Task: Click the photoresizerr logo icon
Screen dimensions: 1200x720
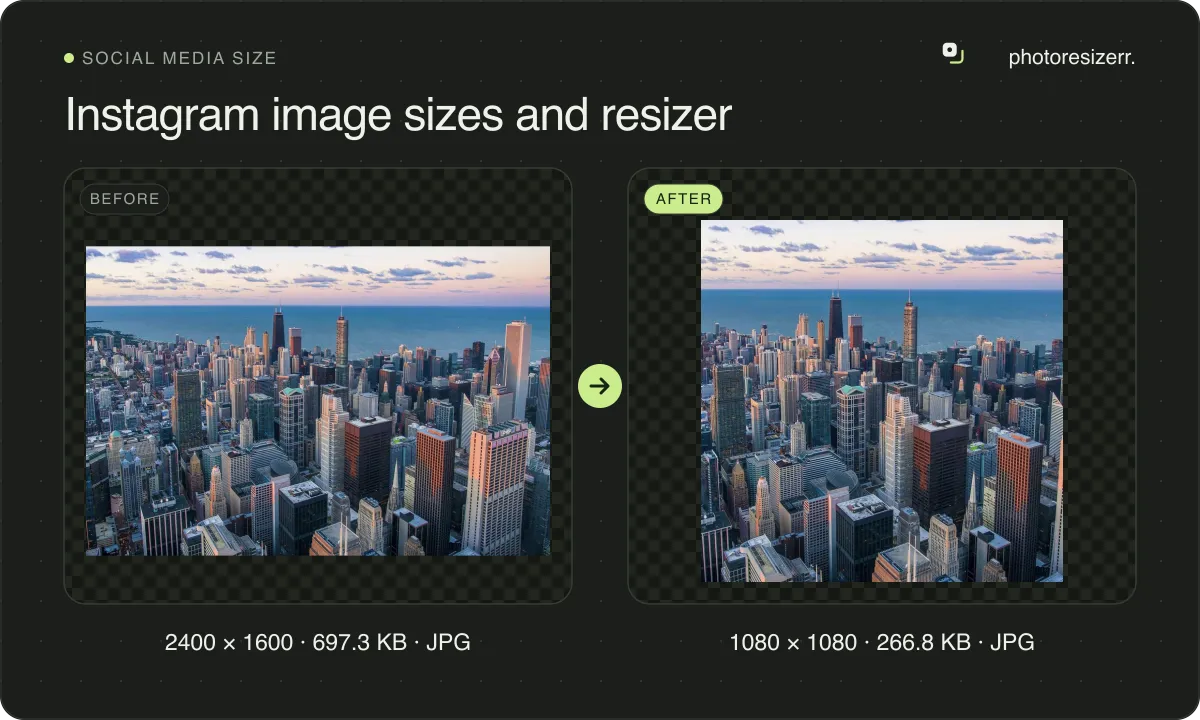Action: (x=953, y=54)
